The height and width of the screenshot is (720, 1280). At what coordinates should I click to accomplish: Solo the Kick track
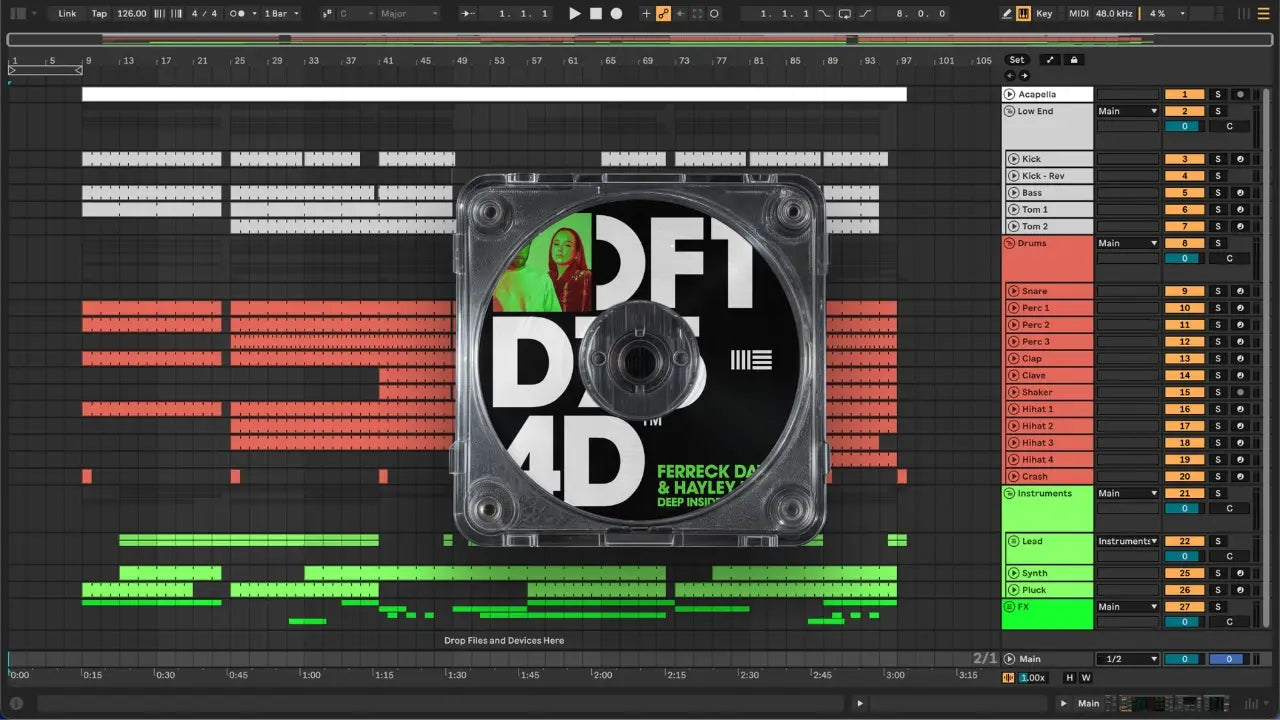click(x=1218, y=159)
